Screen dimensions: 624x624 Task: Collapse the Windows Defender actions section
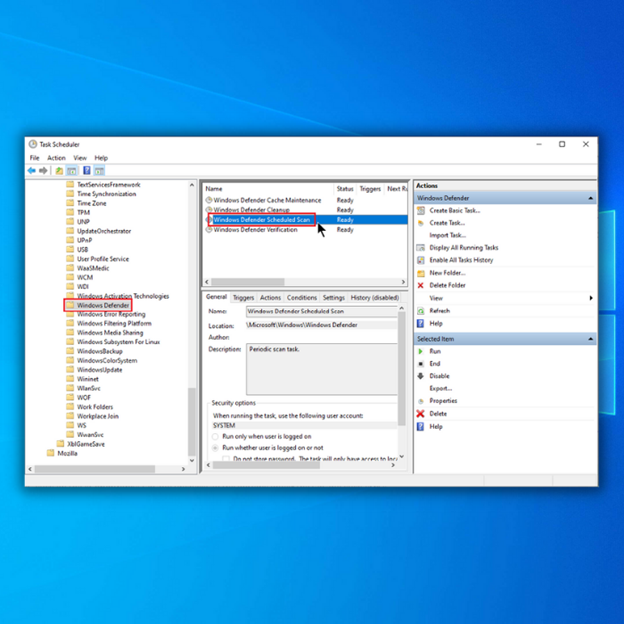coord(591,198)
